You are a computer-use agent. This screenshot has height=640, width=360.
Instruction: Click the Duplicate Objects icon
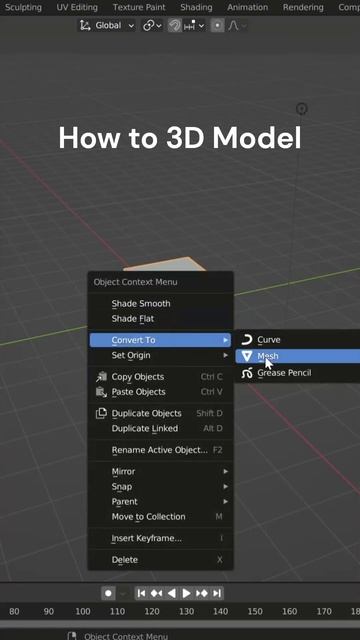click(x=101, y=413)
